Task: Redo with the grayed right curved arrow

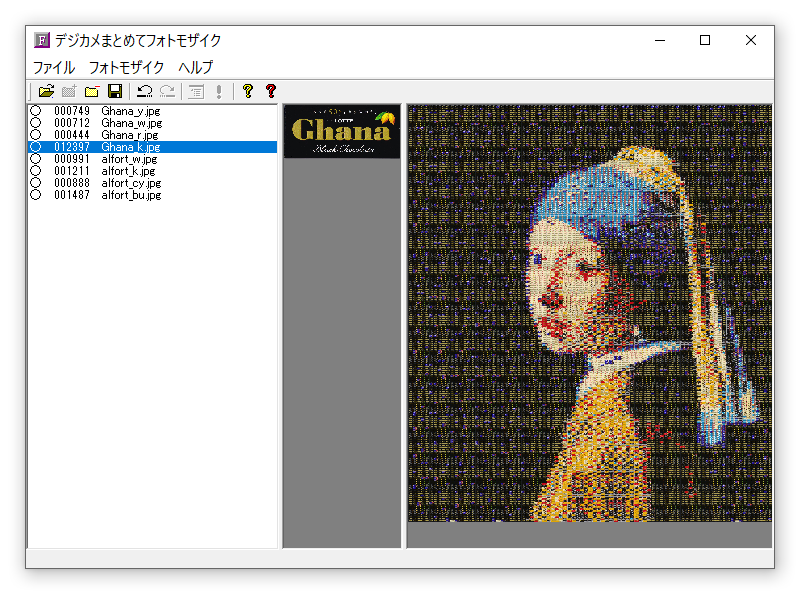Action: coord(167,91)
